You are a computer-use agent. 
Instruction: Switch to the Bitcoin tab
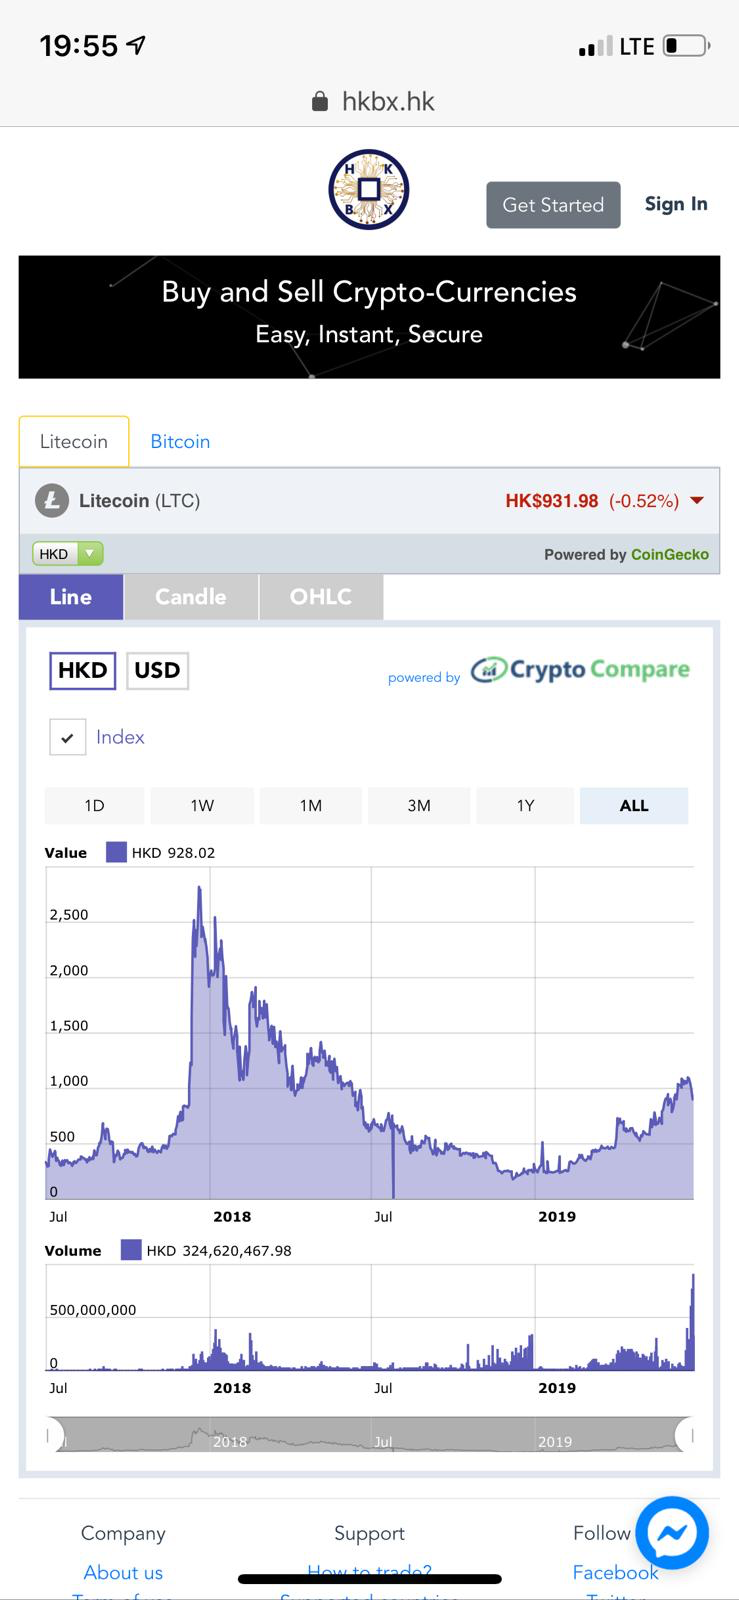pyautogui.click(x=180, y=441)
